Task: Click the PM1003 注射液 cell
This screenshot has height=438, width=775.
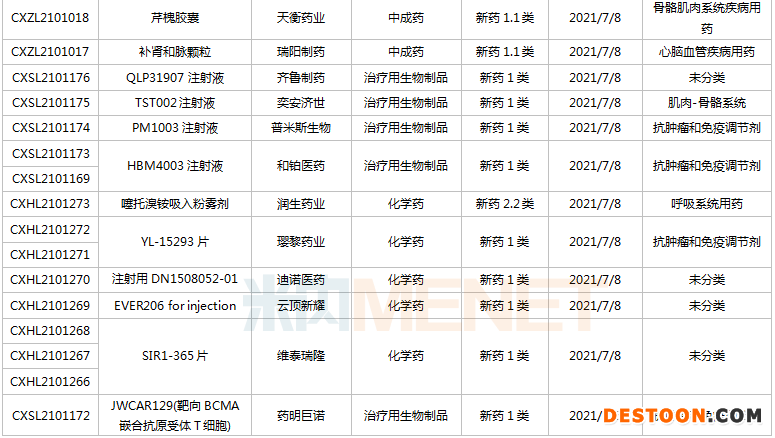Action: click(175, 128)
